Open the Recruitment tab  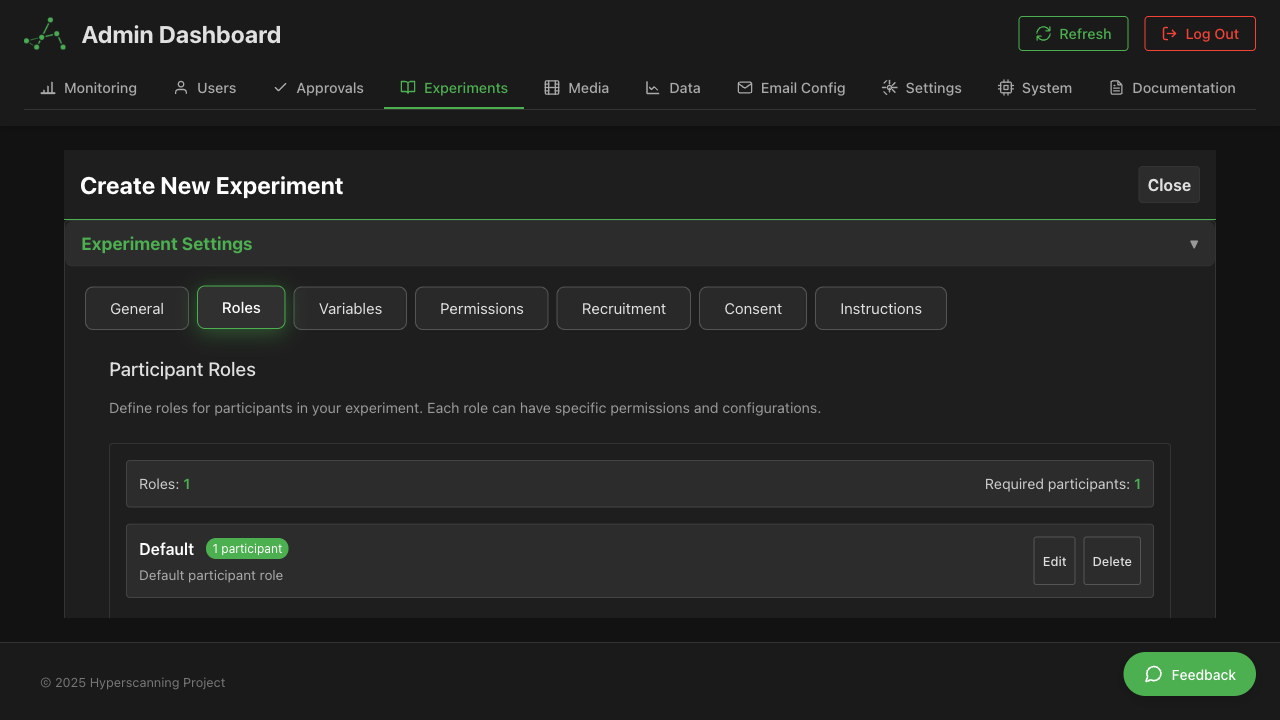[623, 308]
